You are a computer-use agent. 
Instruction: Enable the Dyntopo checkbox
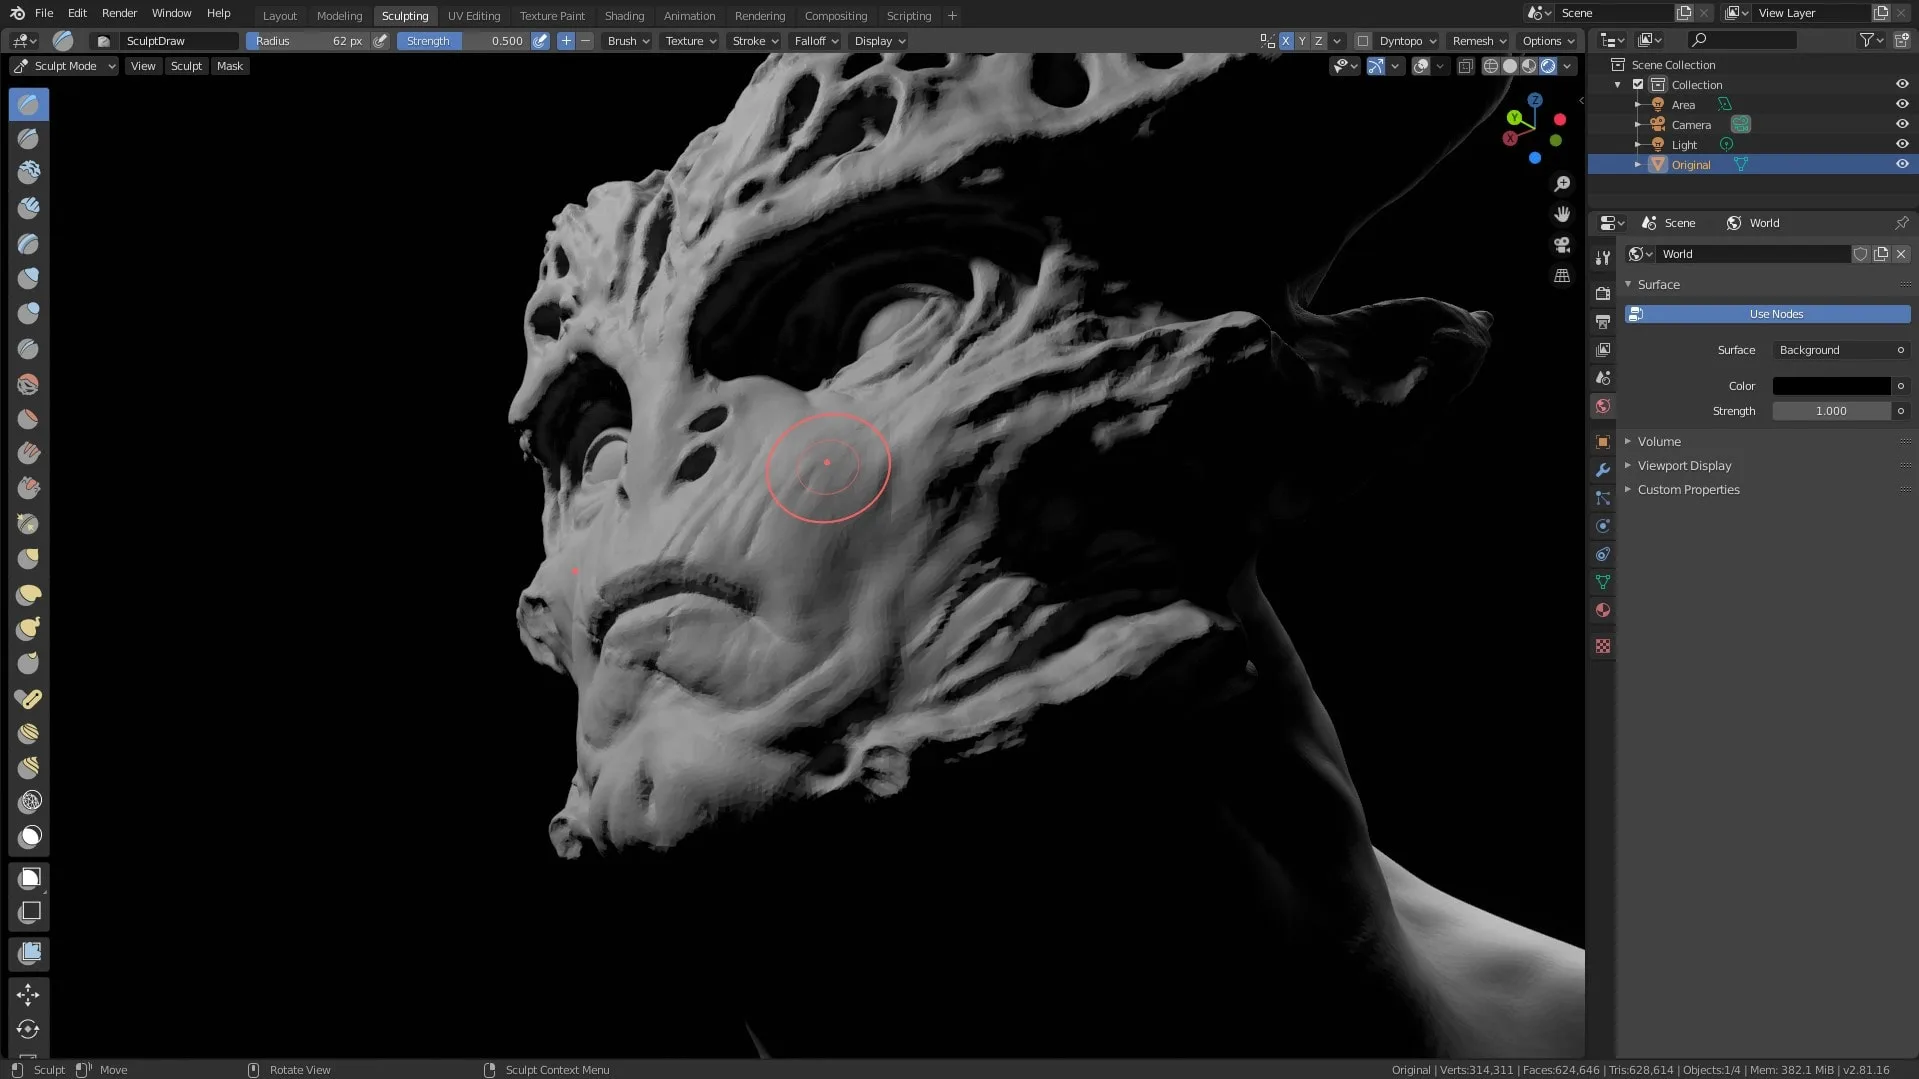[1363, 41]
